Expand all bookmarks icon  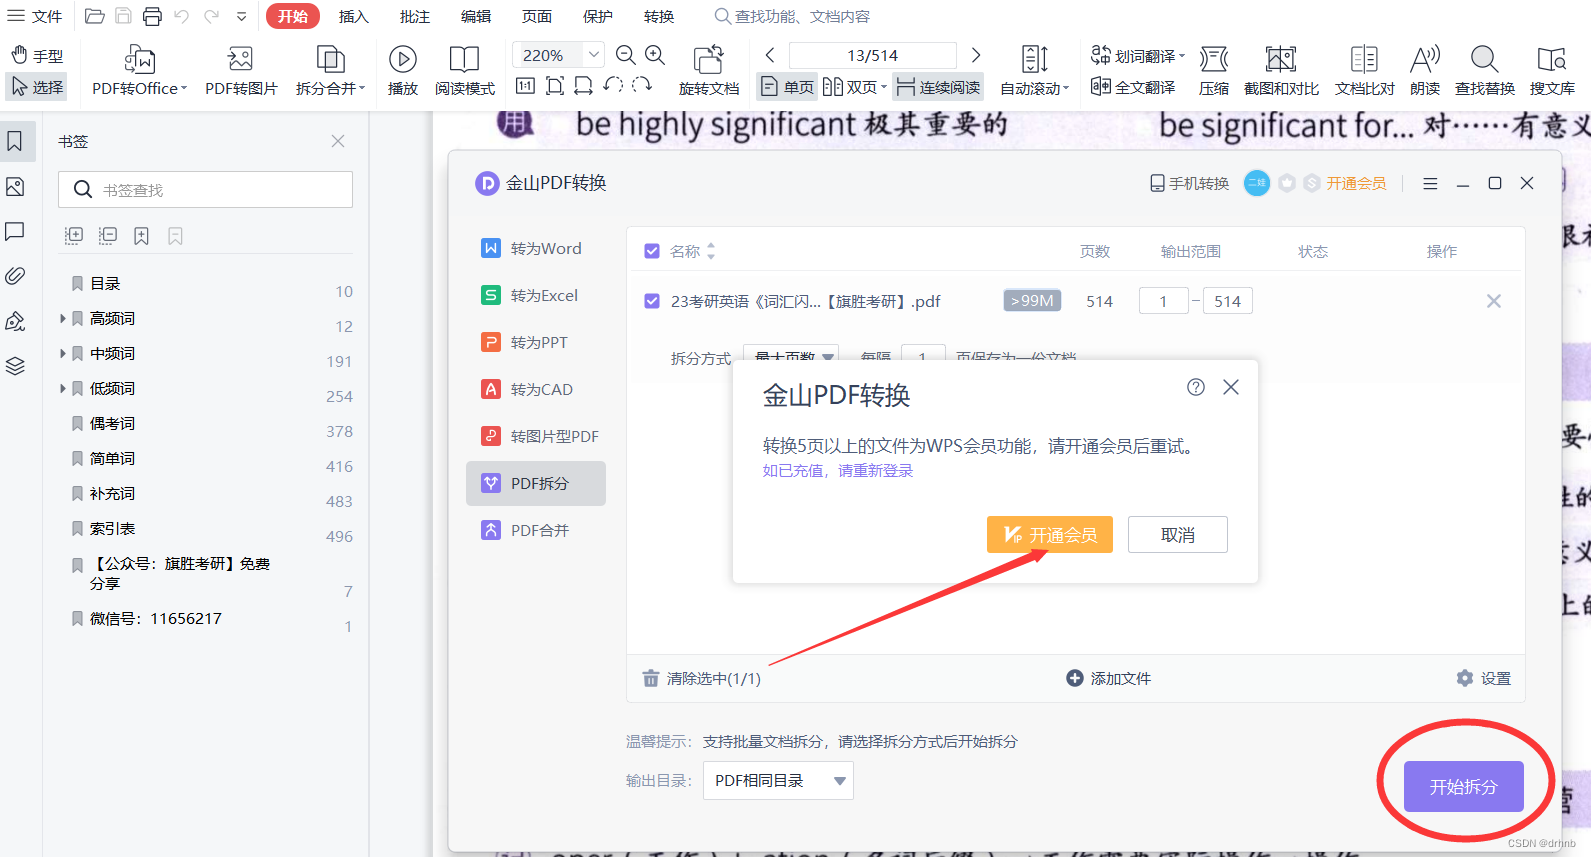[x=73, y=236]
